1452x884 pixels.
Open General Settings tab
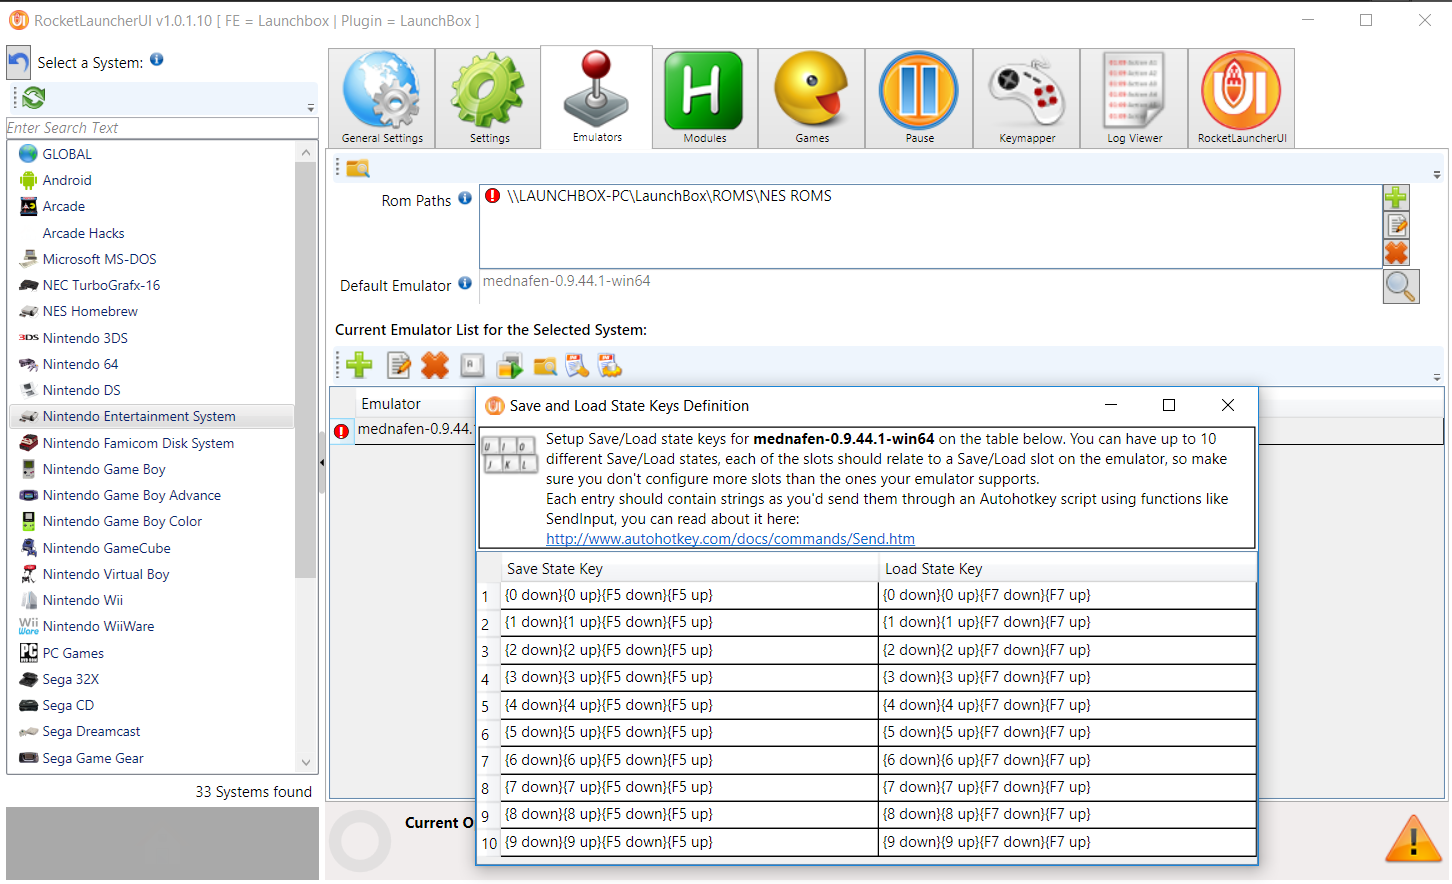pyautogui.click(x=382, y=98)
